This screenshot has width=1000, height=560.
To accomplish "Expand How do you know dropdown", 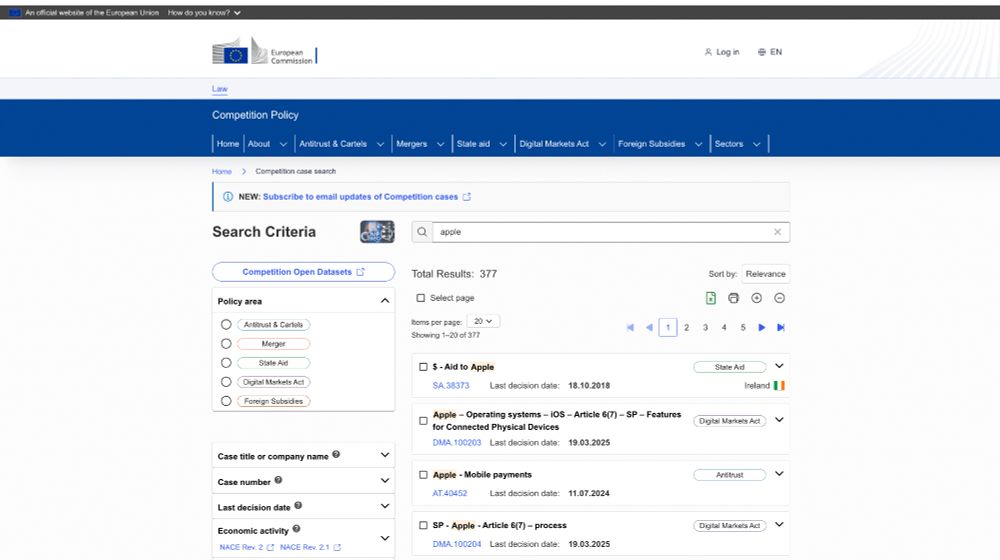I will [204, 13].
